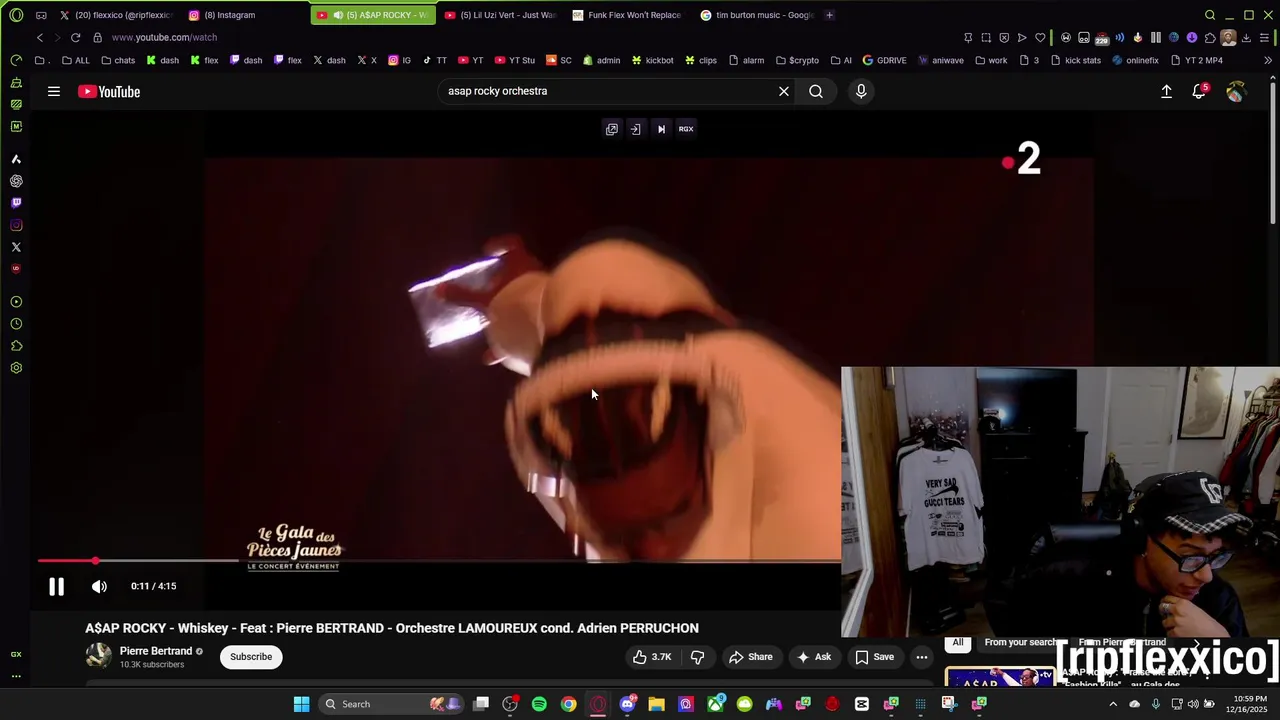Run search with the magnifier button
This screenshot has height=720, width=1280.
pos(816,91)
